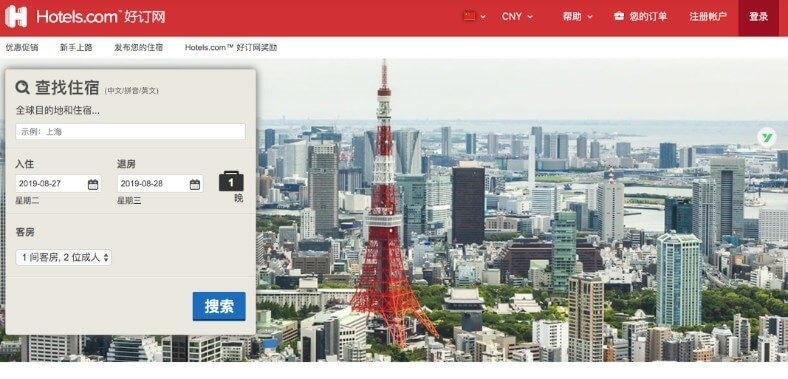Screen dimensions: 788x379
Task: Click the 注册帐户 register link
Action: [x=708, y=17]
